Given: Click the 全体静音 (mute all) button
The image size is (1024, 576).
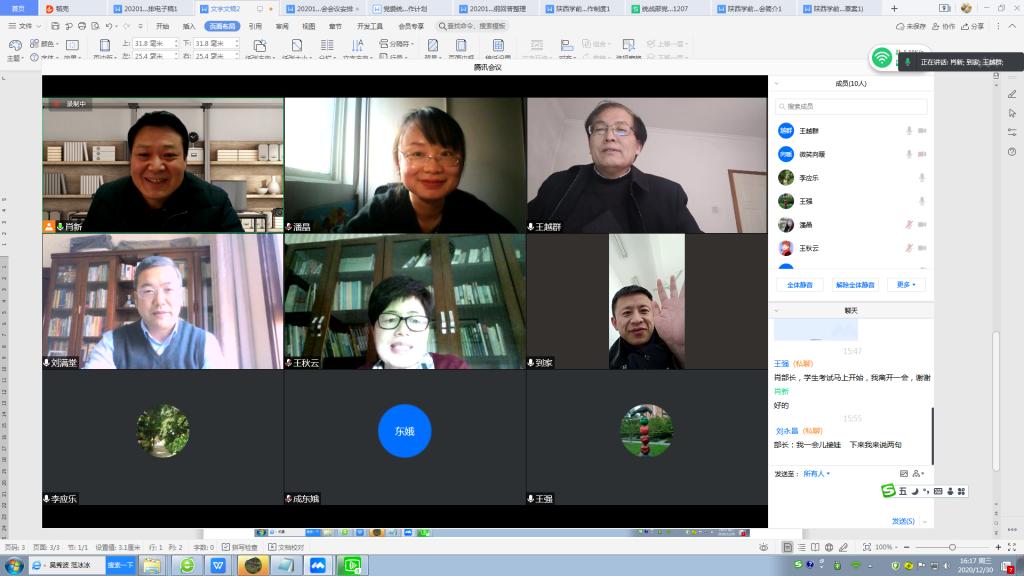Looking at the screenshot, I should [x=799, y=285].
